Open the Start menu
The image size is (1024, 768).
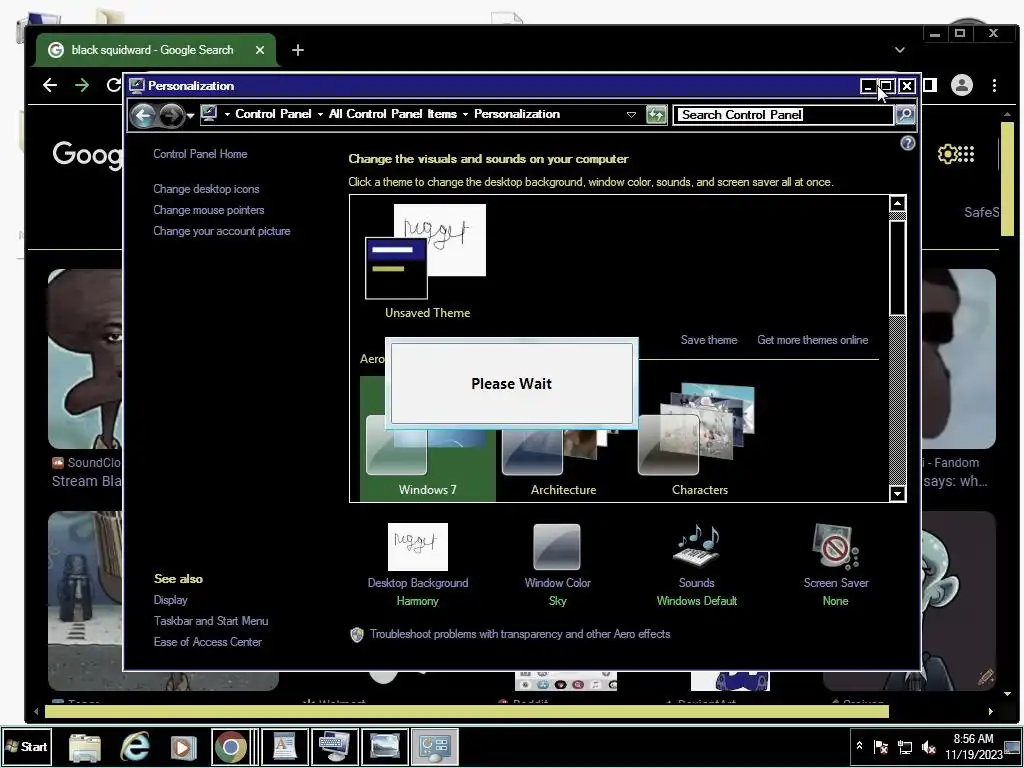pyautogui.click(x=27, y=746)
